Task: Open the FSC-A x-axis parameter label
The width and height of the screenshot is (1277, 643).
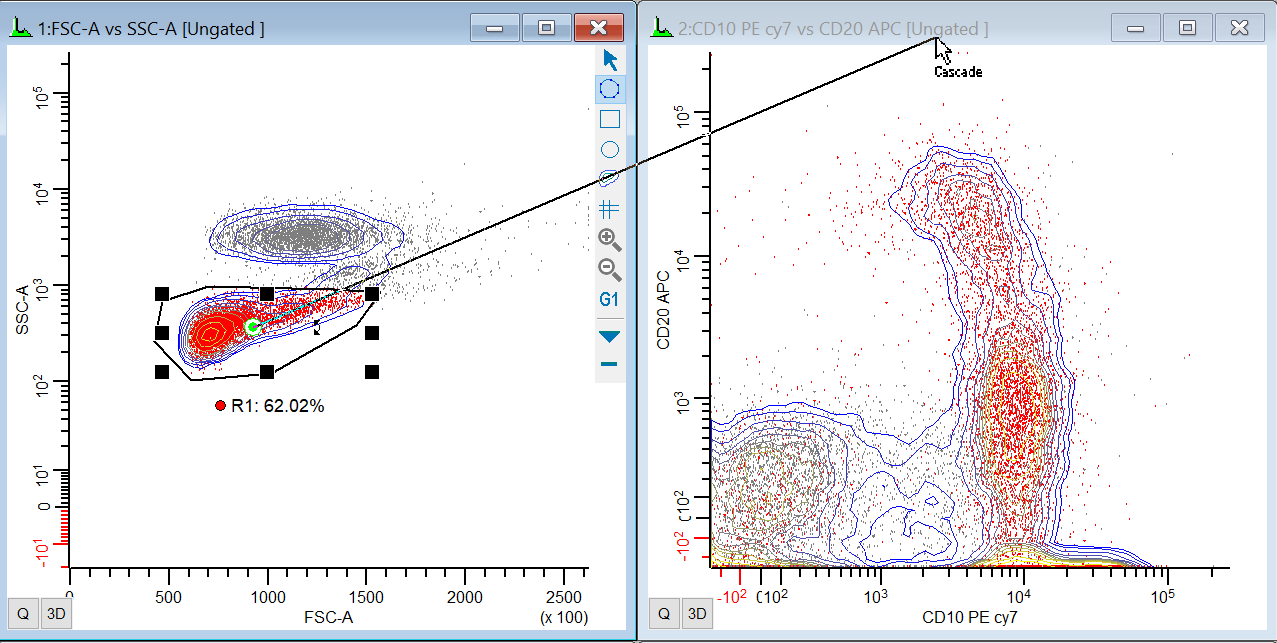Action: coord(328,617)
